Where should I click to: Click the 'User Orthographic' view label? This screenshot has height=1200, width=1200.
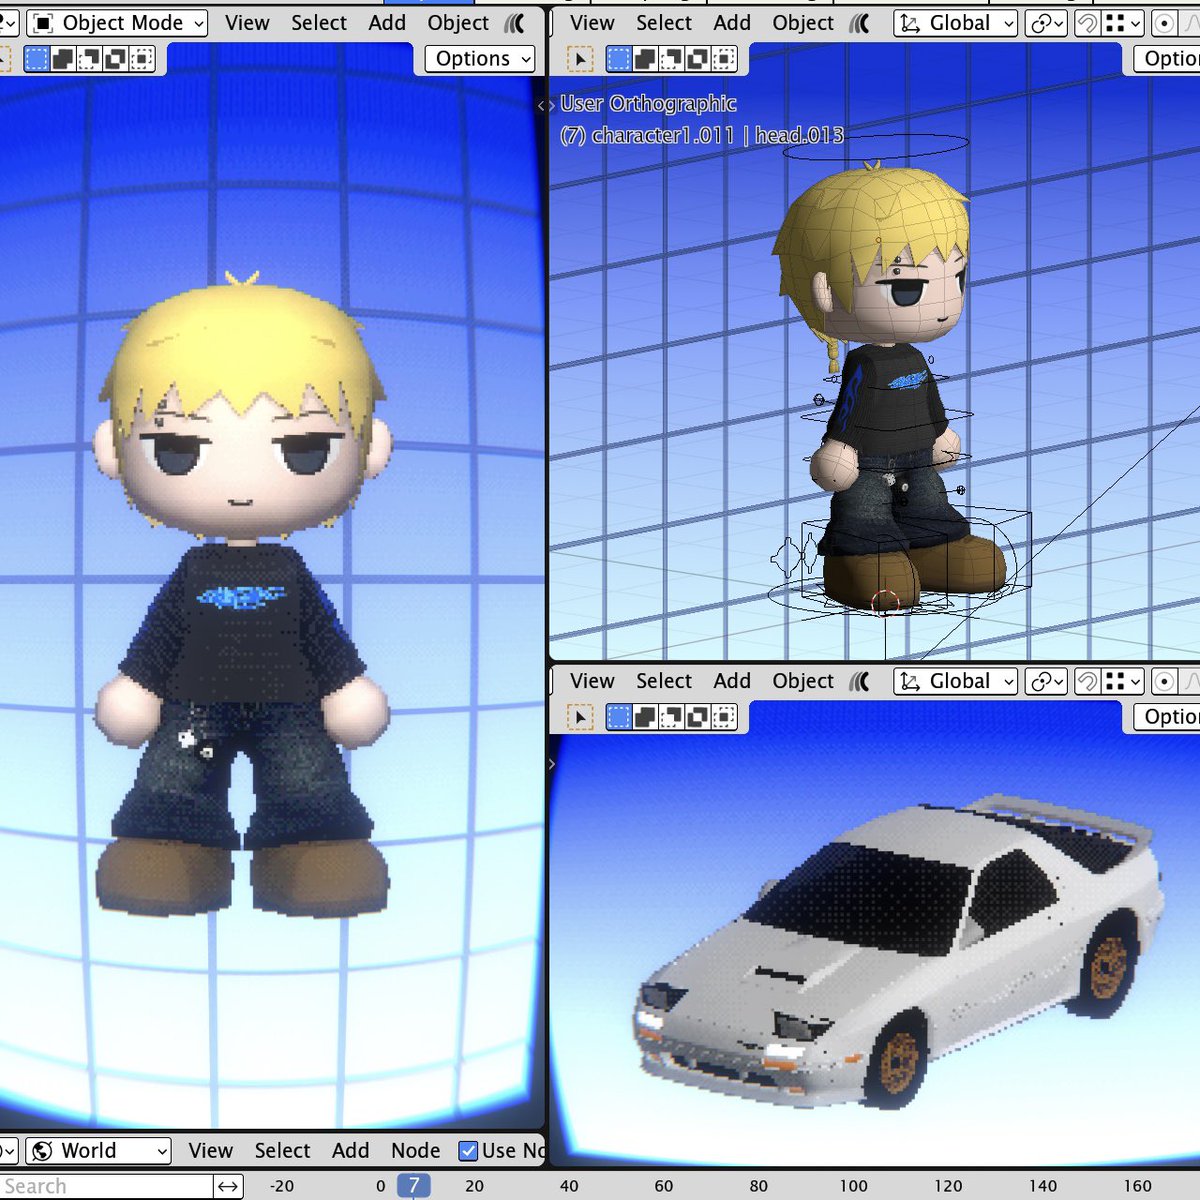coord(648,103)
